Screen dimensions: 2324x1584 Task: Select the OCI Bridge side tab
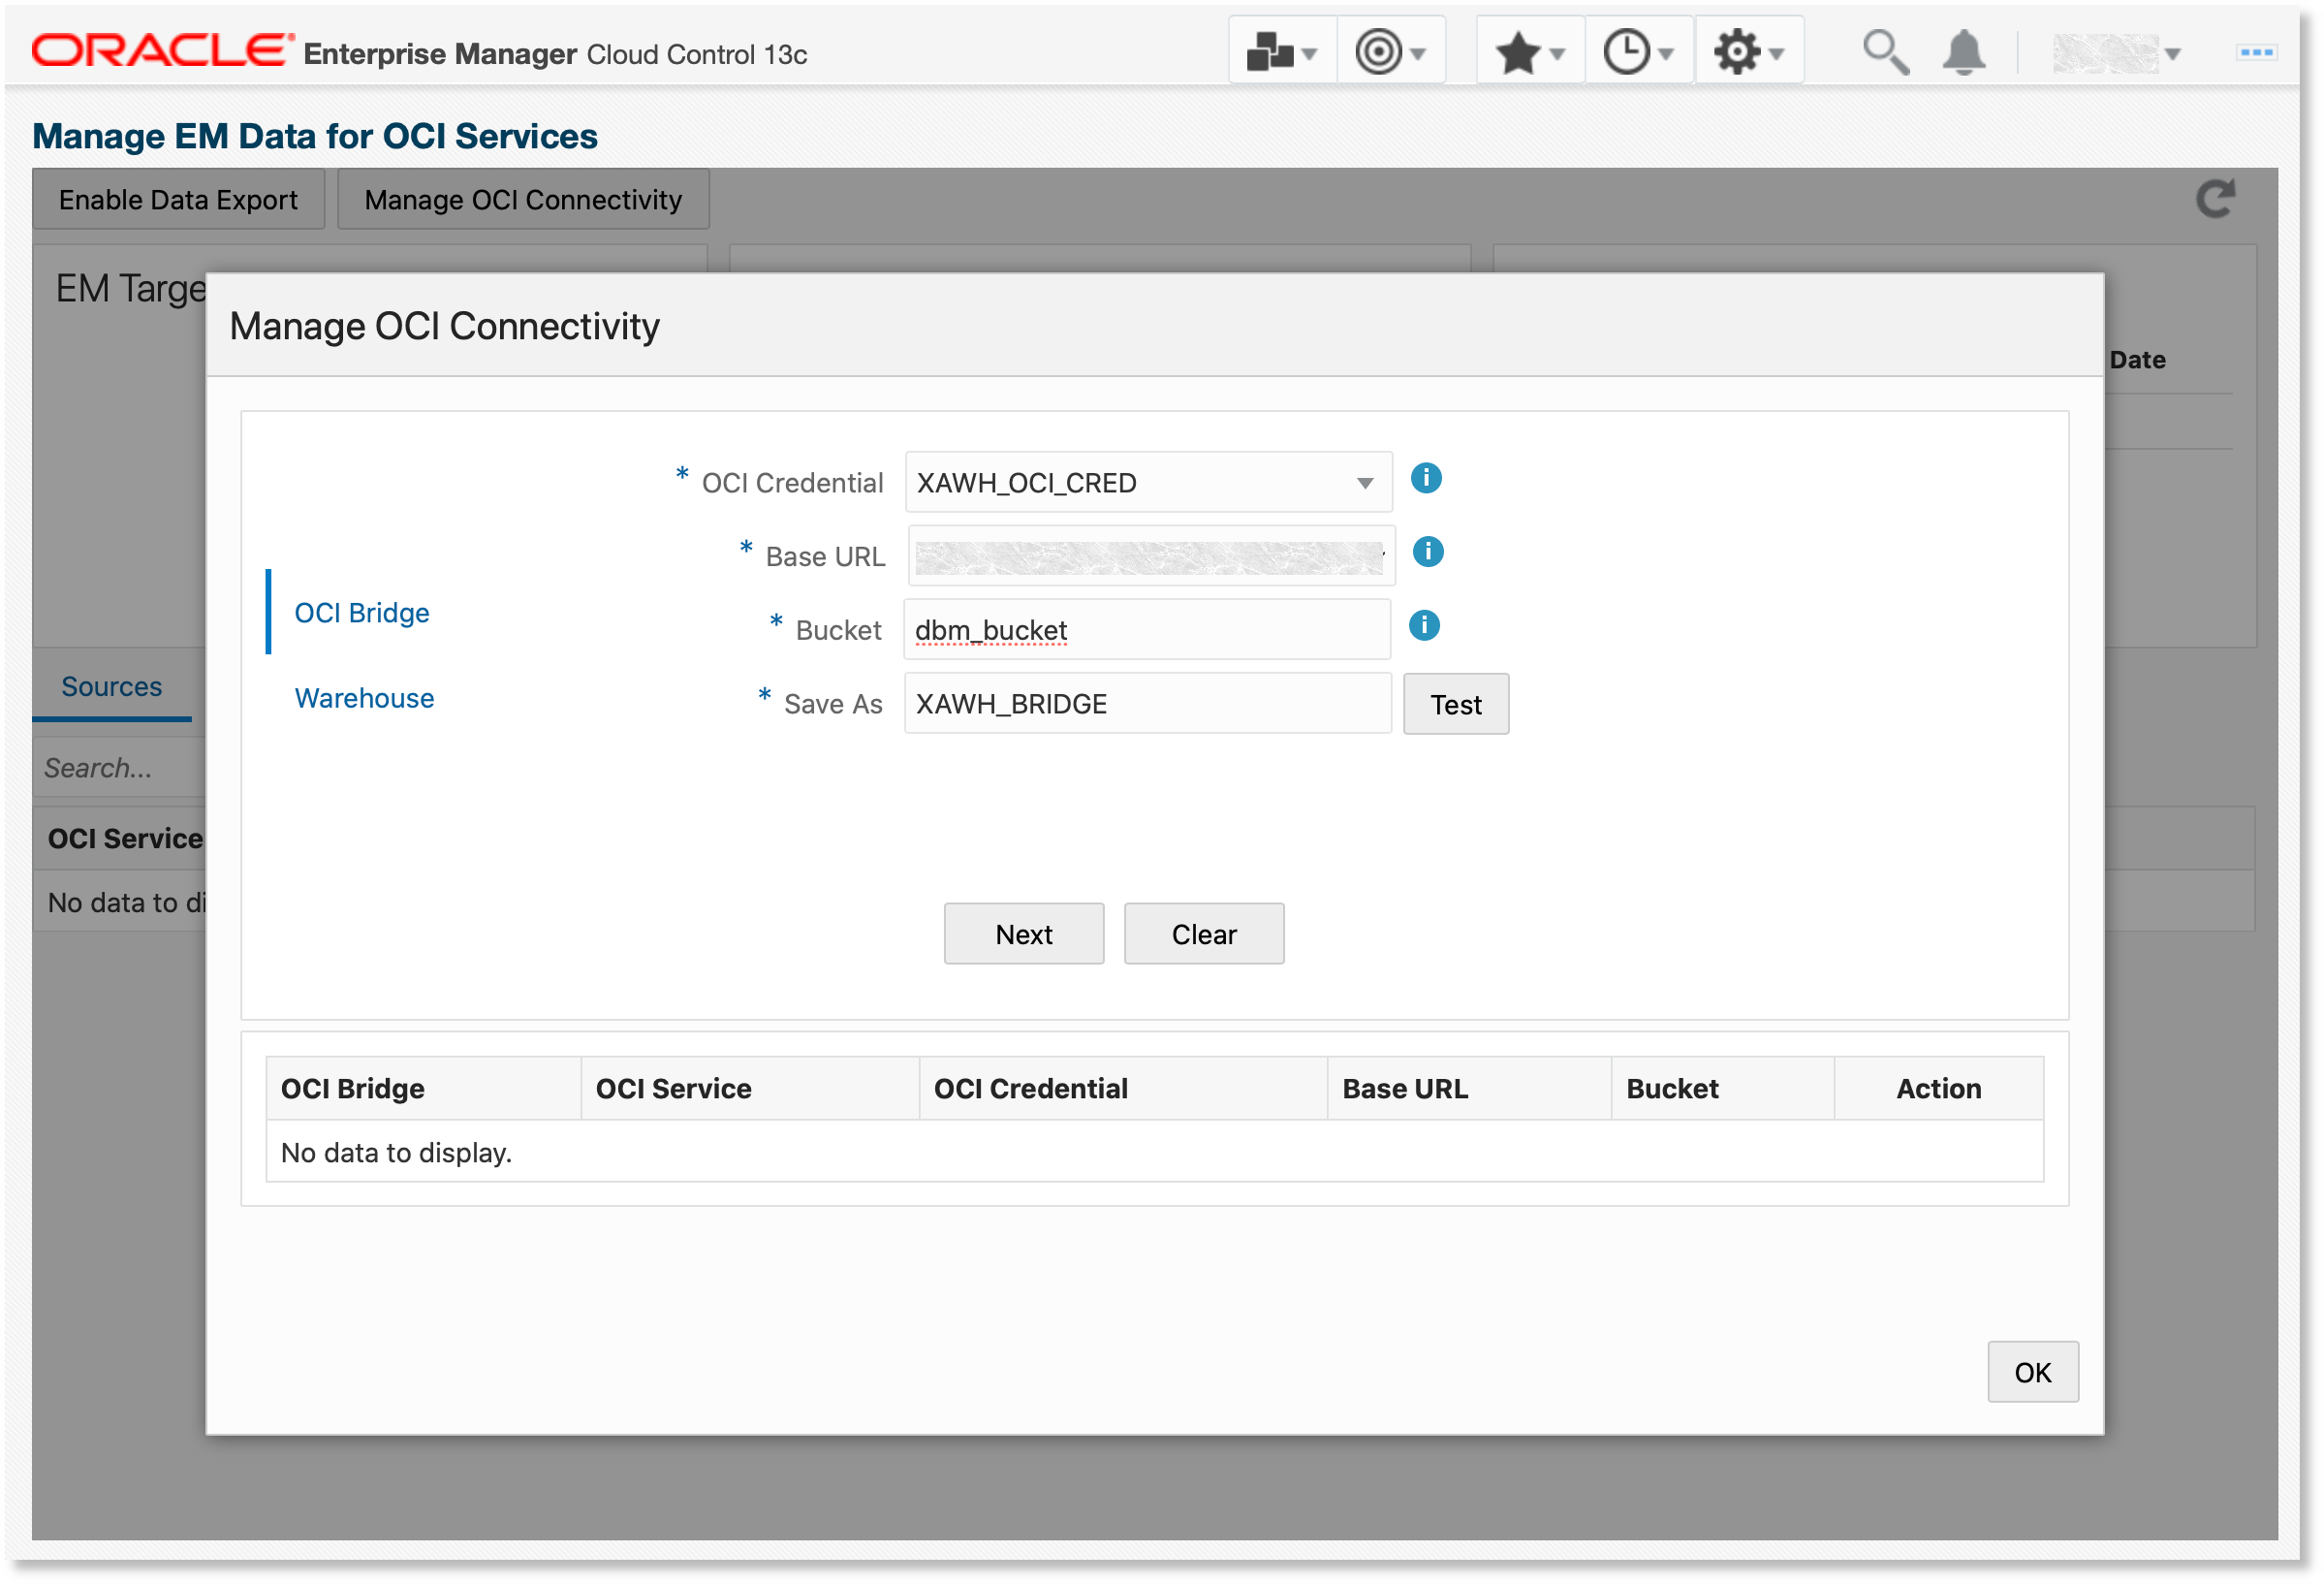point(362,613)
